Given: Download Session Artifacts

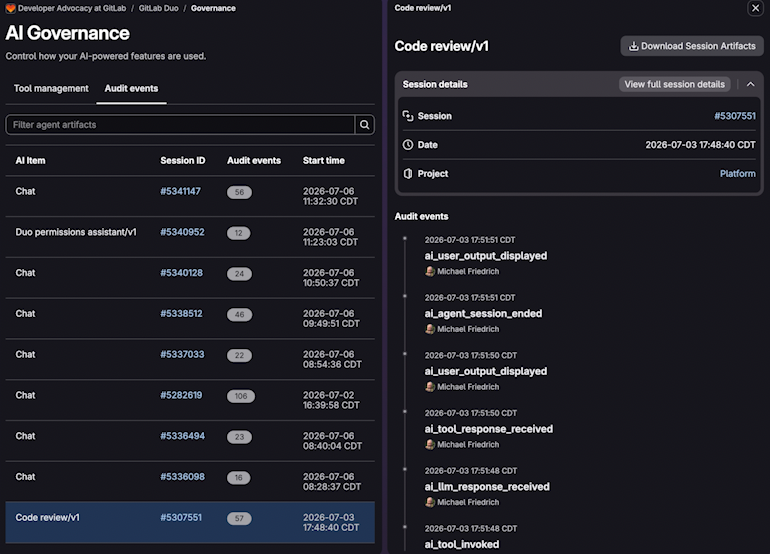Looking at the screenshot, I should pos(692,46).
